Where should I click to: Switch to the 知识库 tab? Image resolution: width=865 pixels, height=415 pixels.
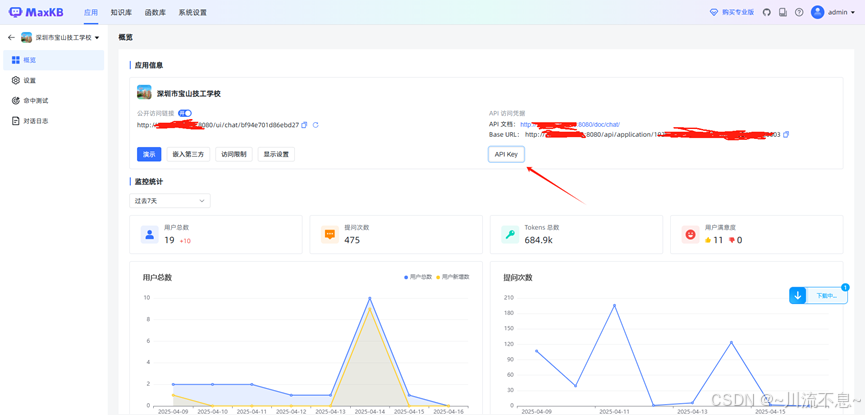120,12
